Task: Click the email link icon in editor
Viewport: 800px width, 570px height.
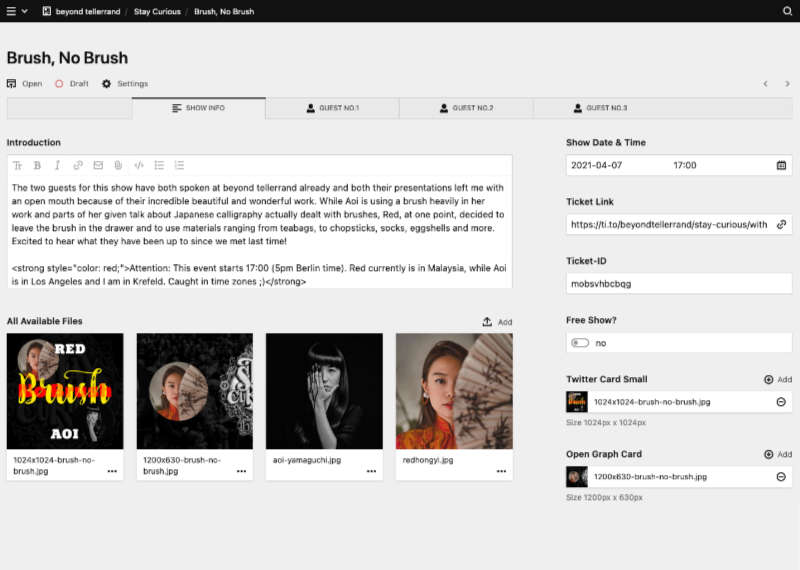Action: (98, 165)
